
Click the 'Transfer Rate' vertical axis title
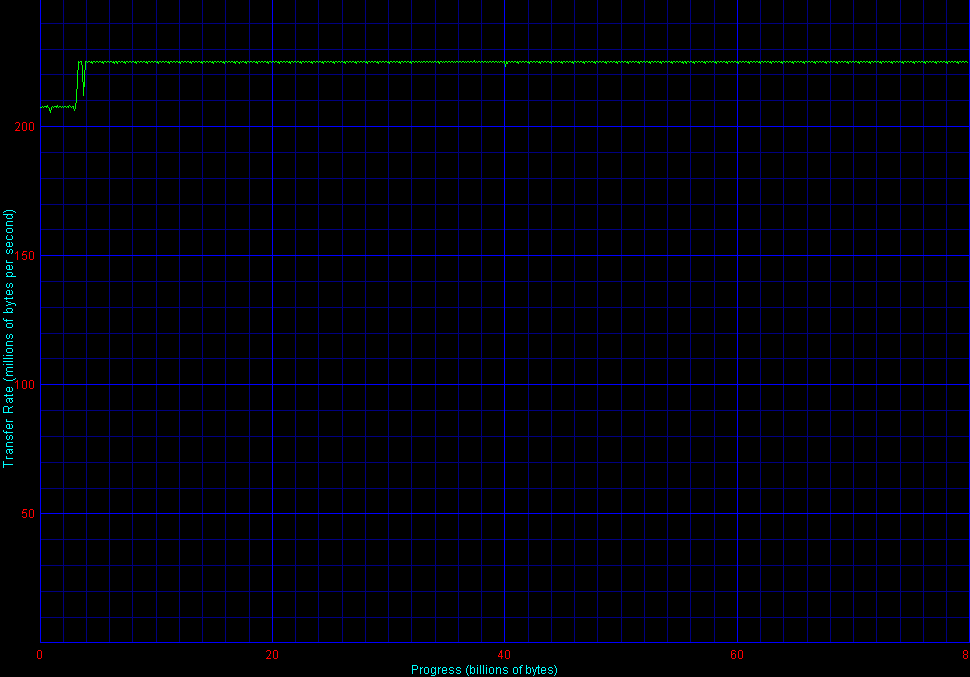click(9, 338)
